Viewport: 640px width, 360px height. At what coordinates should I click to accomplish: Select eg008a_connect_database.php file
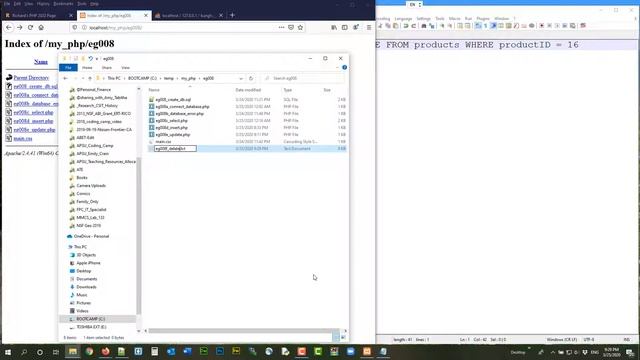(x=182, y=107)
